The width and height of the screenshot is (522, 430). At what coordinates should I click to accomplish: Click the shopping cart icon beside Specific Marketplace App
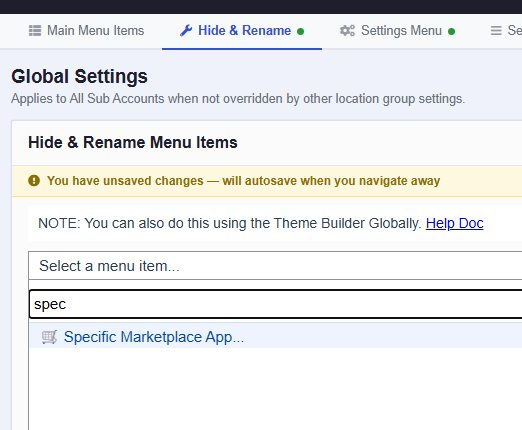(x=49, y=337)
